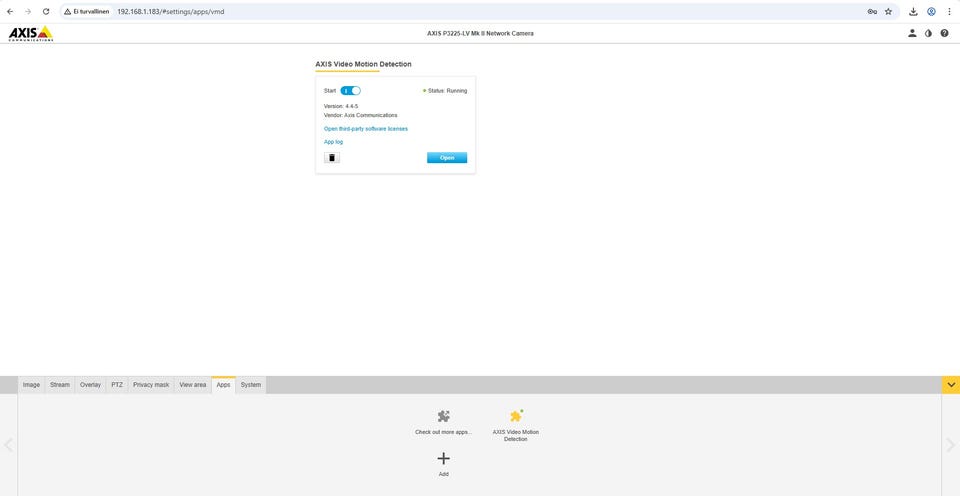Click the Check out more apps puzzle icon
The width and height of the screenshot is (960, 496).
click(444, 416)
